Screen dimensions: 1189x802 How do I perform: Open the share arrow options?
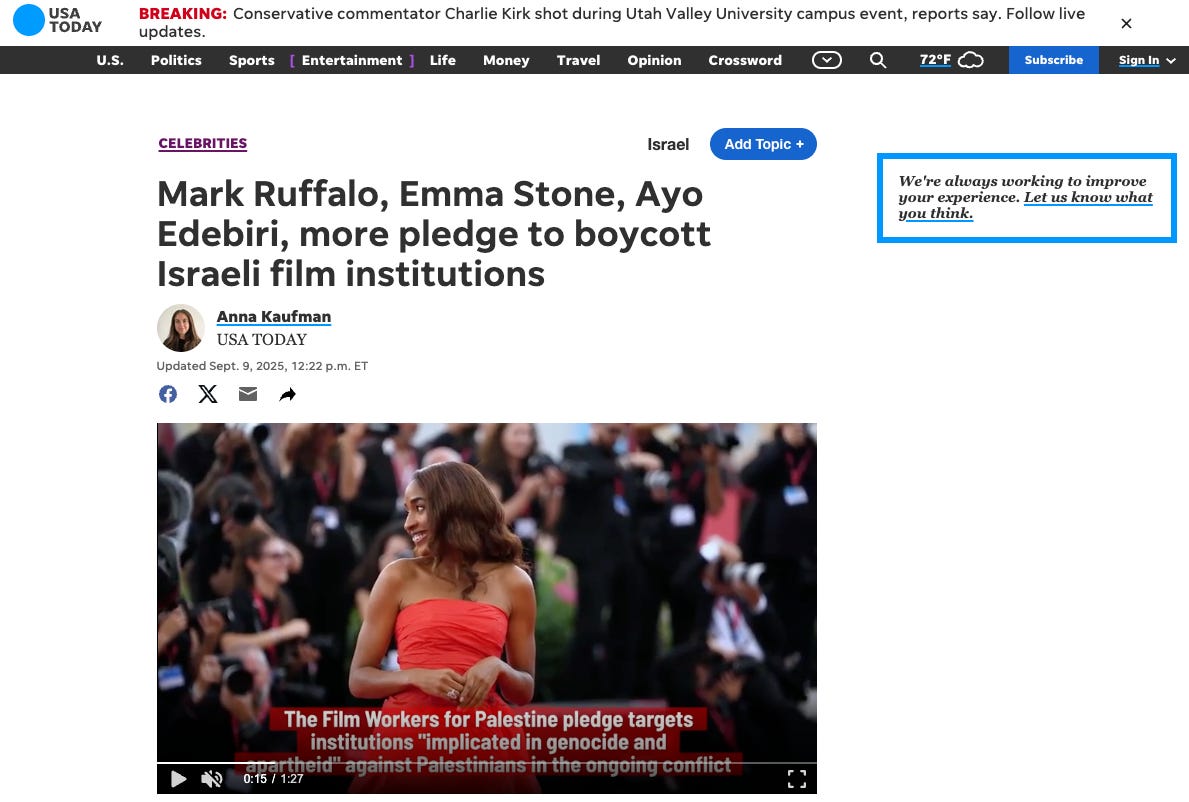(x=287, y=394)
